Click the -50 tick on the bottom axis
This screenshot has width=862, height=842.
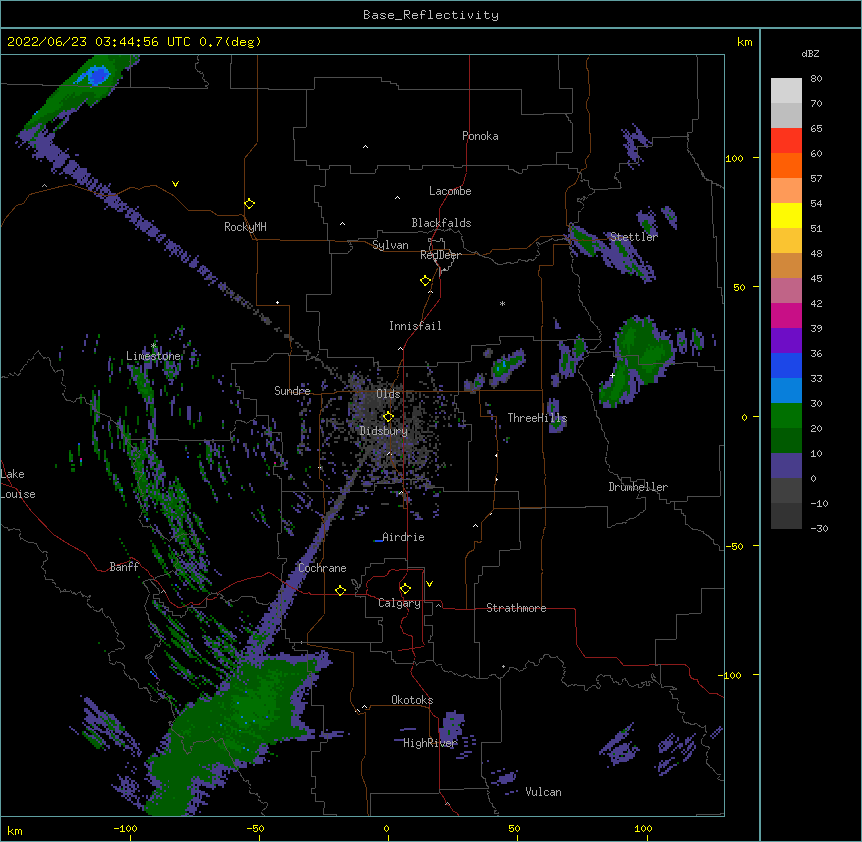pos(256,828)
